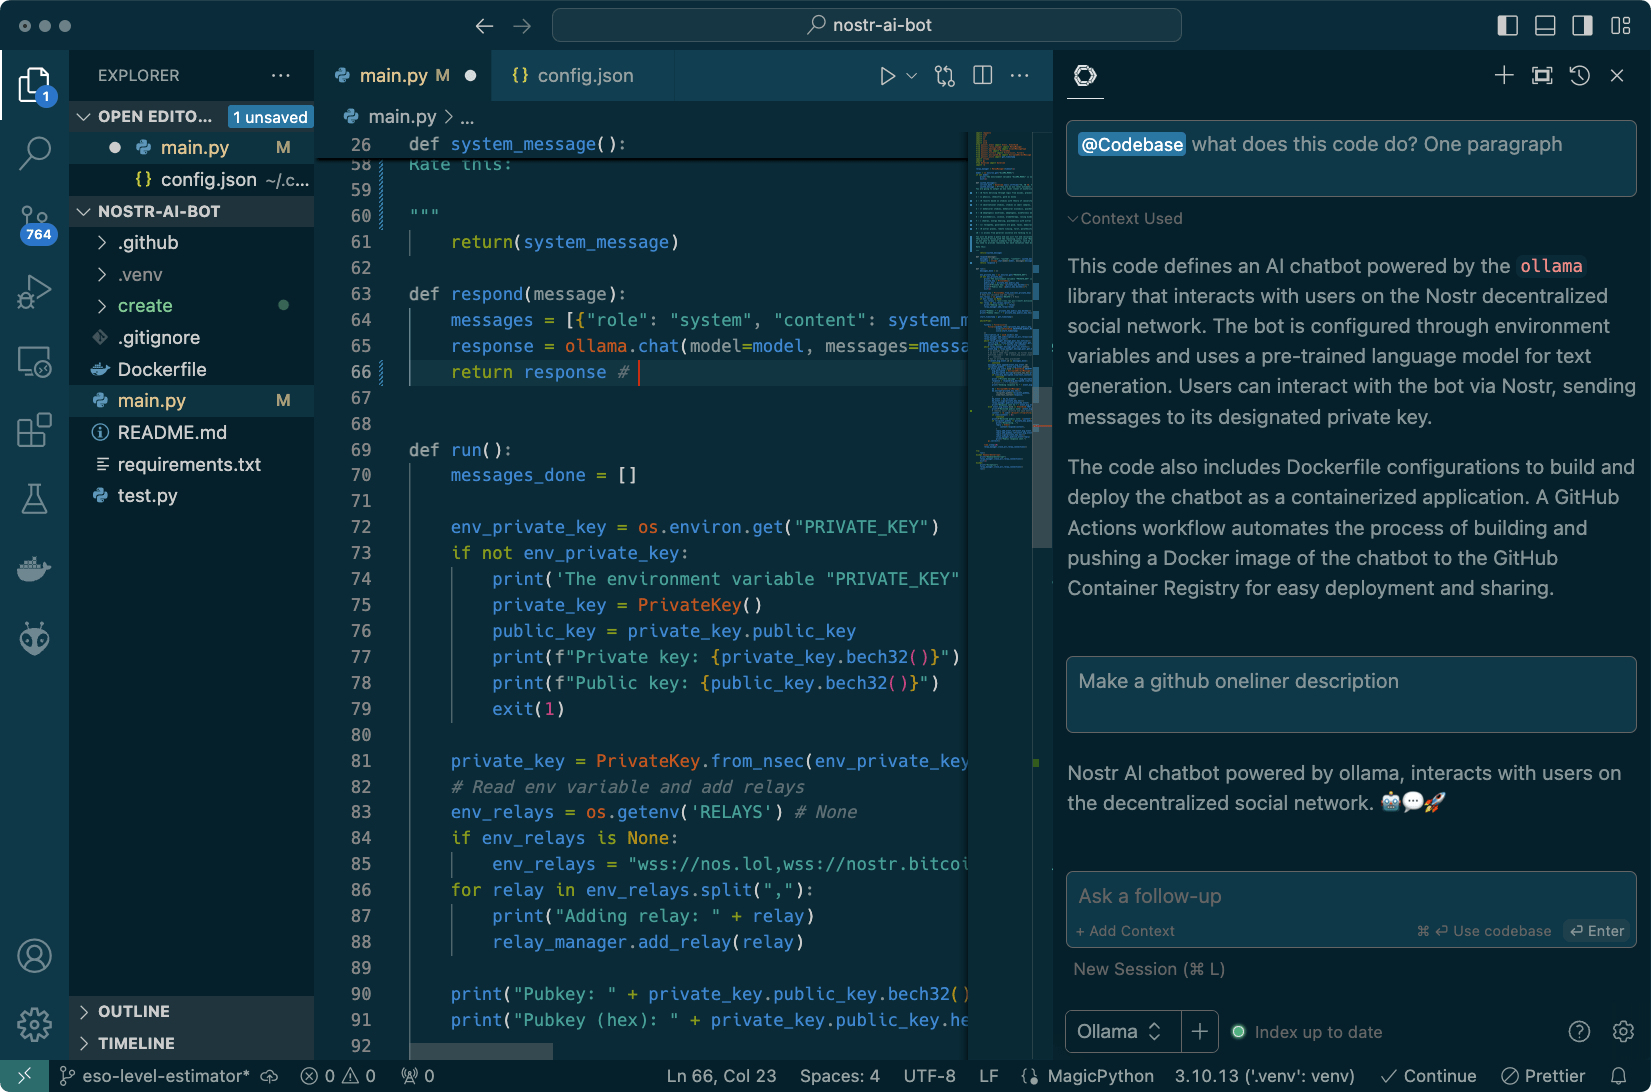Screen dimensions: 1651x1092
Task: Open Customize Layout button
Action: (1621, 26)
